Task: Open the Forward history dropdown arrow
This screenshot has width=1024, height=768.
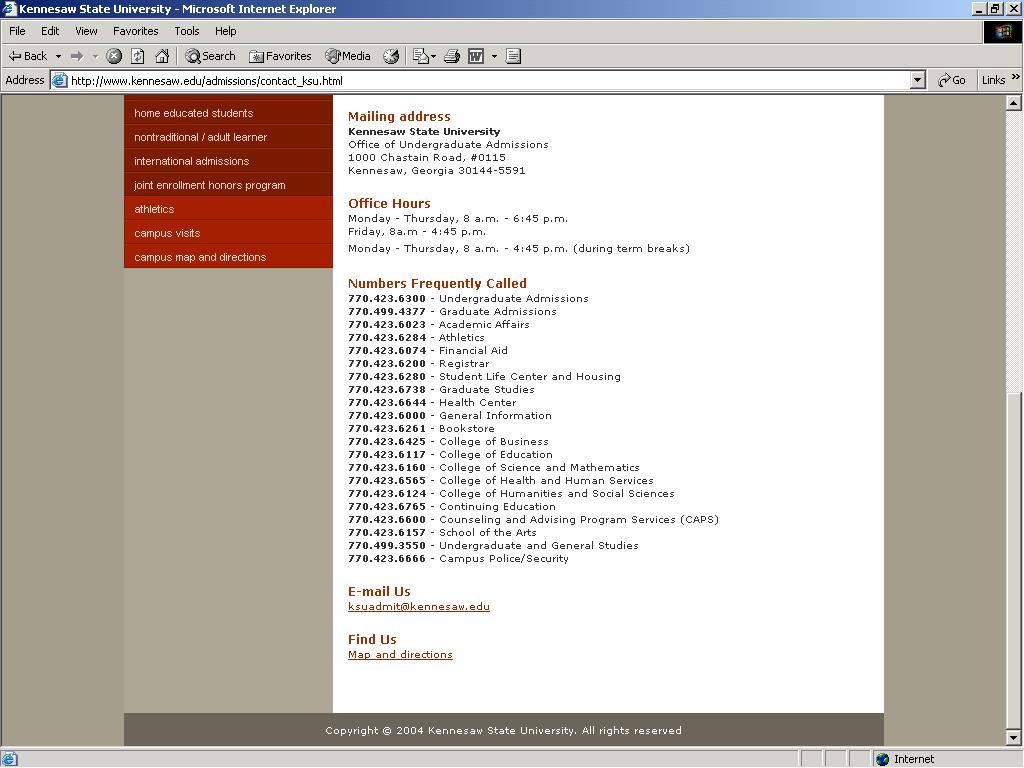Action: click(x=95, y=56)
